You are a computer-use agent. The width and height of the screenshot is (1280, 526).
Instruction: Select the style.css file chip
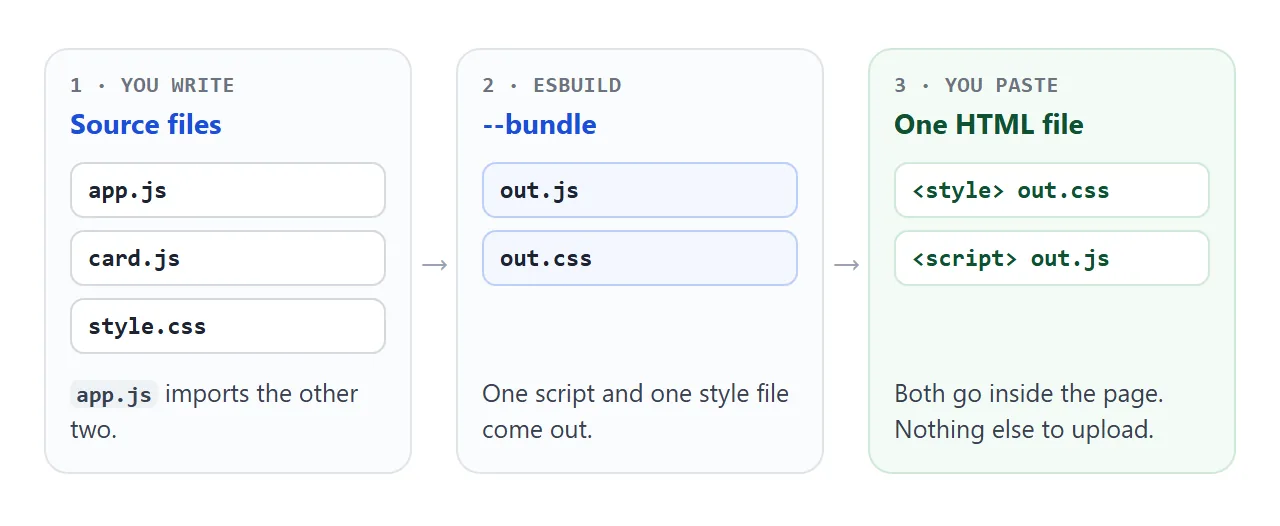click(228, 326)
